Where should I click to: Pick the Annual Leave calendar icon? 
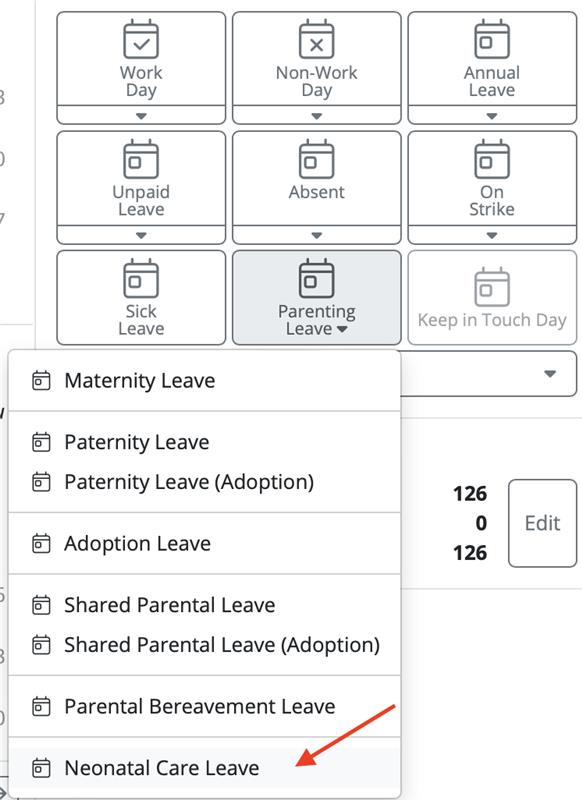pos(492,39)
